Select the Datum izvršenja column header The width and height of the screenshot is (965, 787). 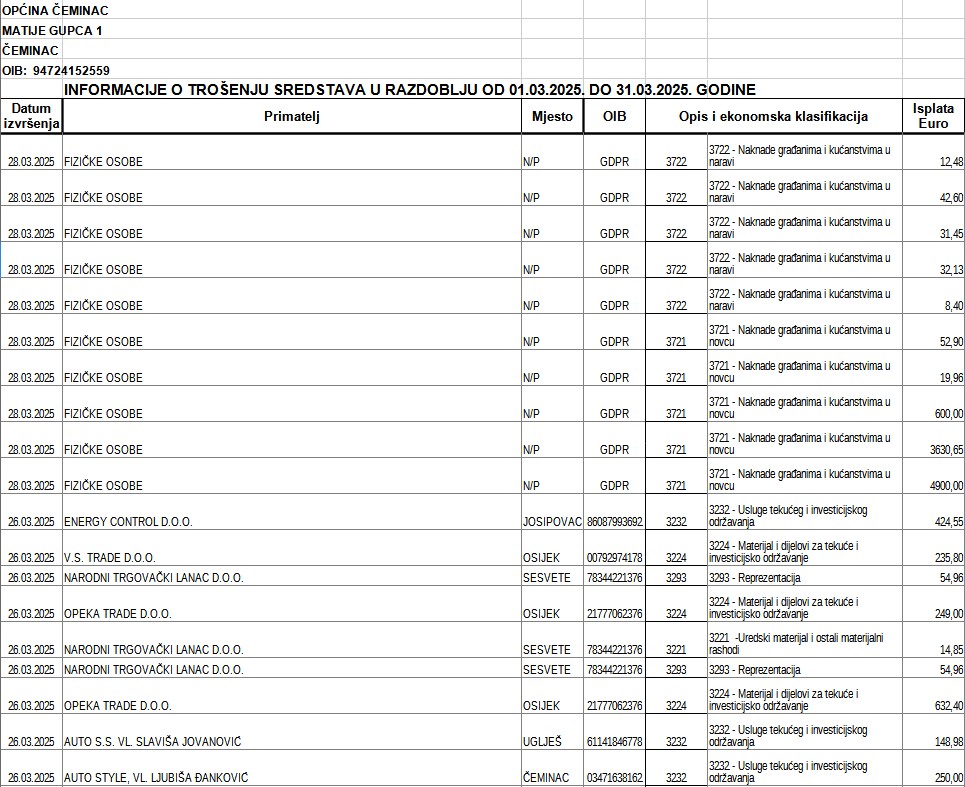[31, 116]
